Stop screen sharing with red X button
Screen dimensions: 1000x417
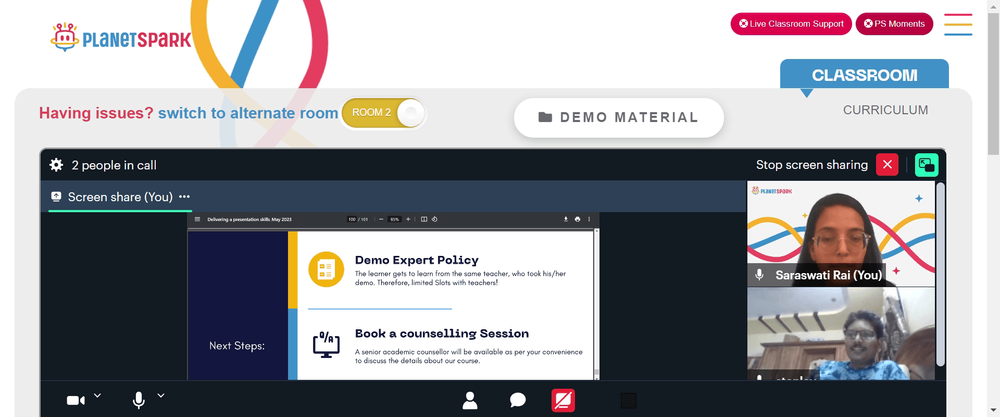[886, 165]
